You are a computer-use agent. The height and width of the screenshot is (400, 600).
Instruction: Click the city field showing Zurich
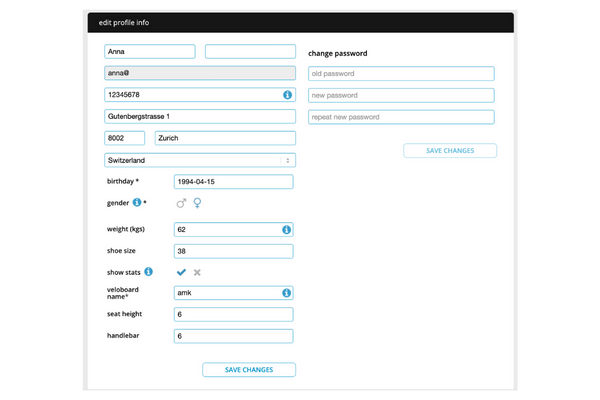pos(225,138)
